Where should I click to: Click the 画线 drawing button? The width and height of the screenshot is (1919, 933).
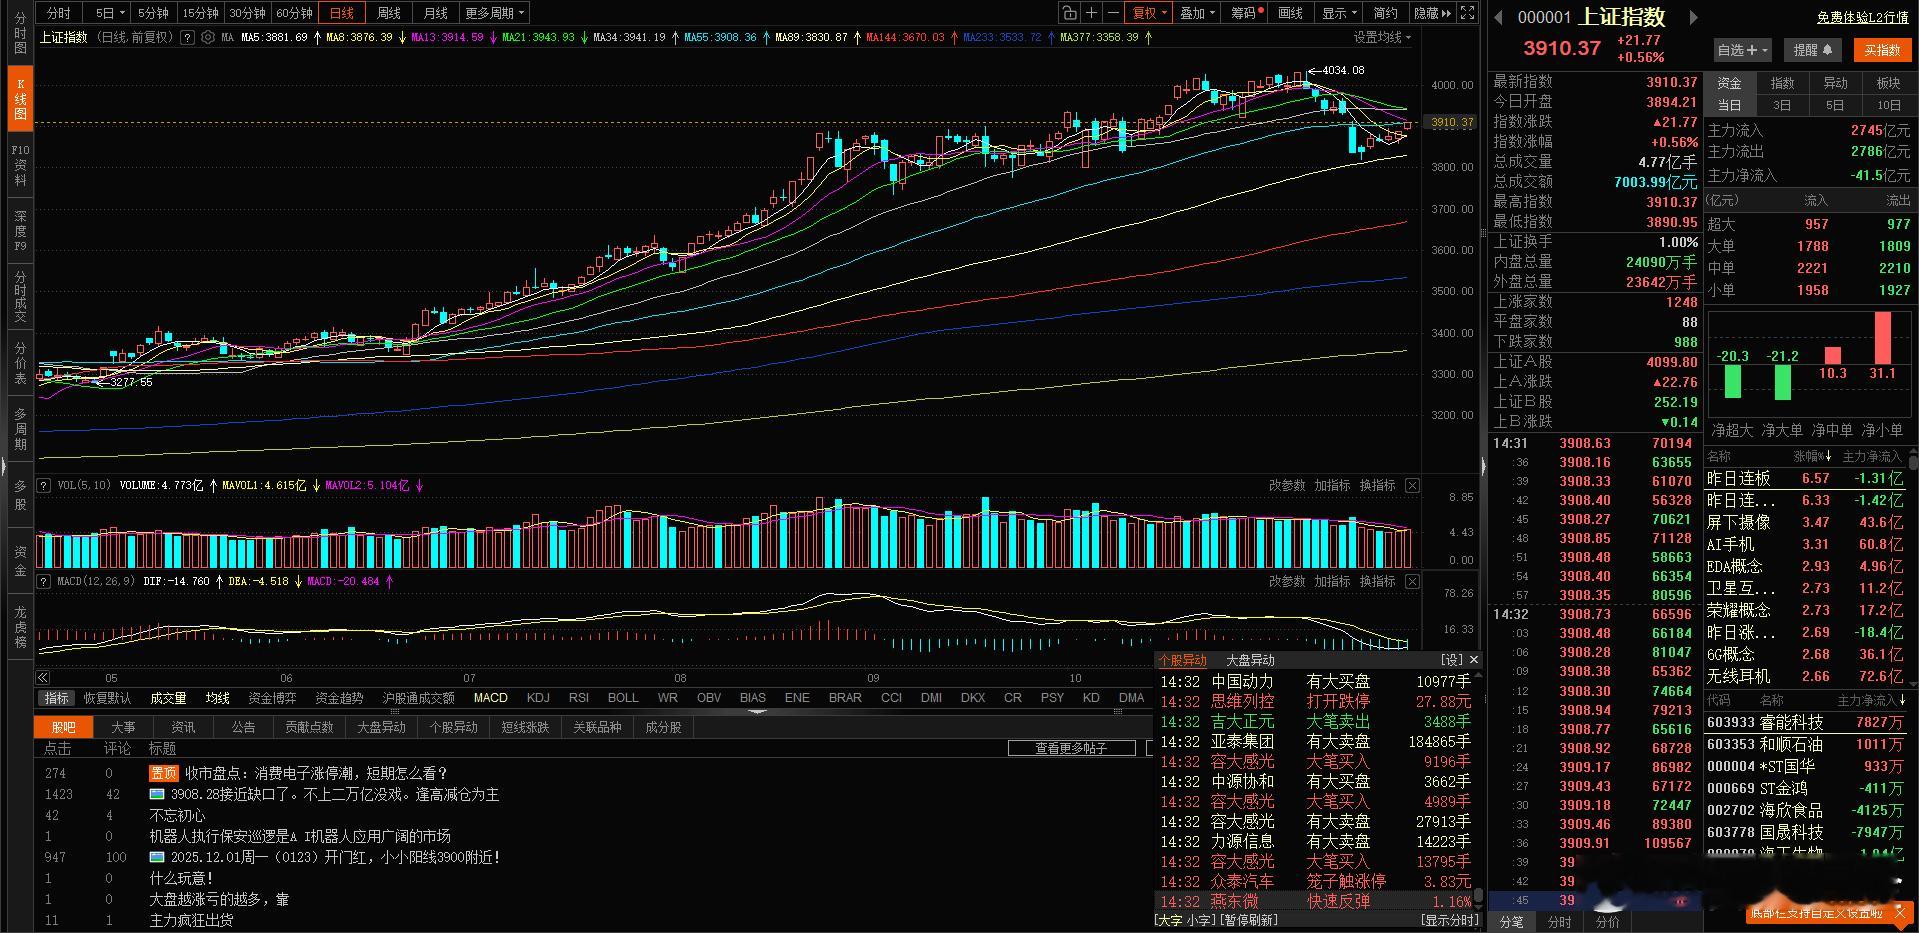point(1291,13)
